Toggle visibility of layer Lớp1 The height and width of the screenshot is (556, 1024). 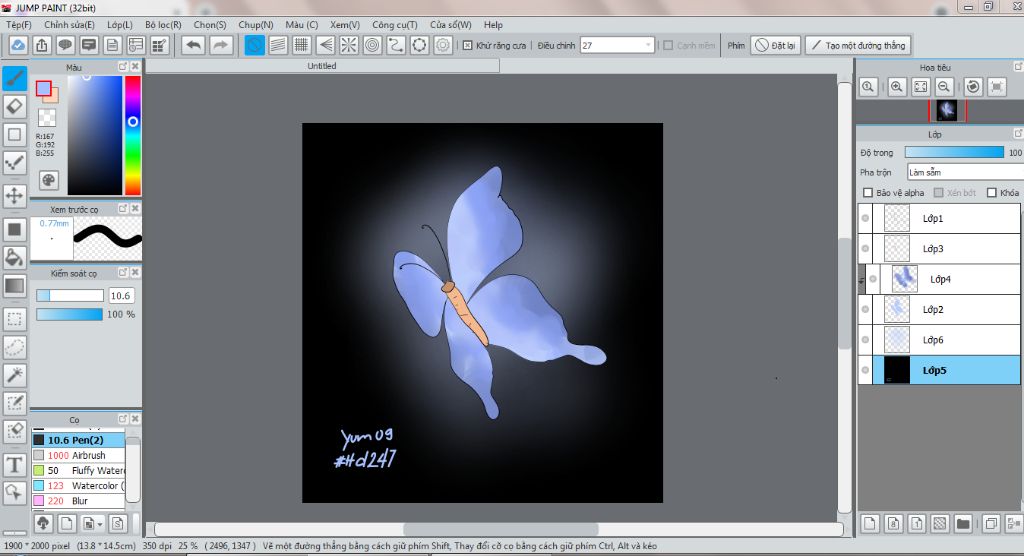tap(865, 218)
